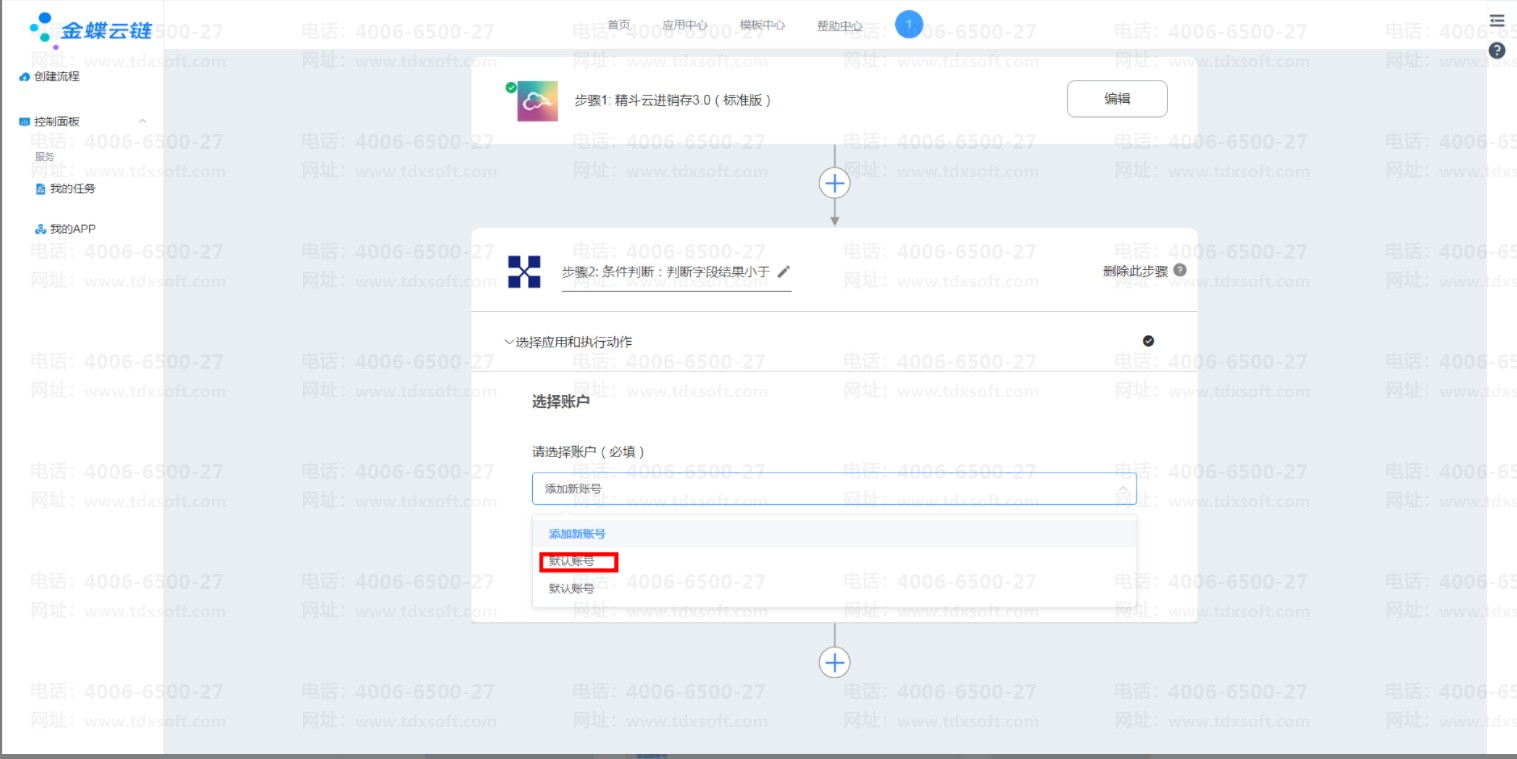Open 我的APP in the sidebar
Screen dimensions: 1517x759
(72, 229)
